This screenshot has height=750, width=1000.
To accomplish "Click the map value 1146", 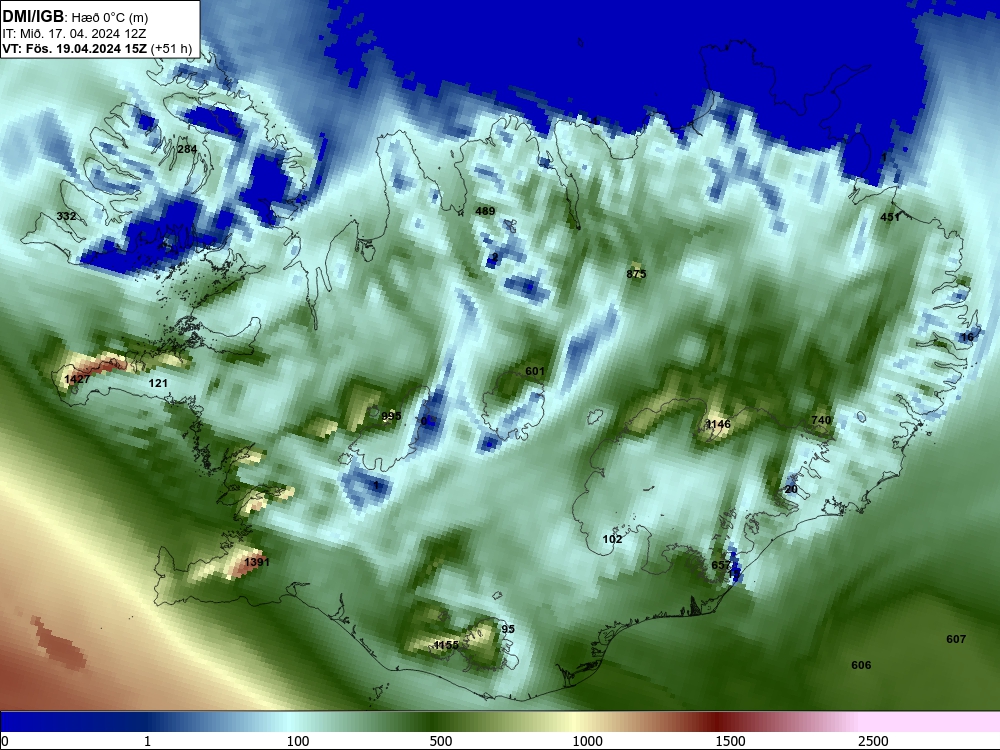I will [x=718, y=424].
